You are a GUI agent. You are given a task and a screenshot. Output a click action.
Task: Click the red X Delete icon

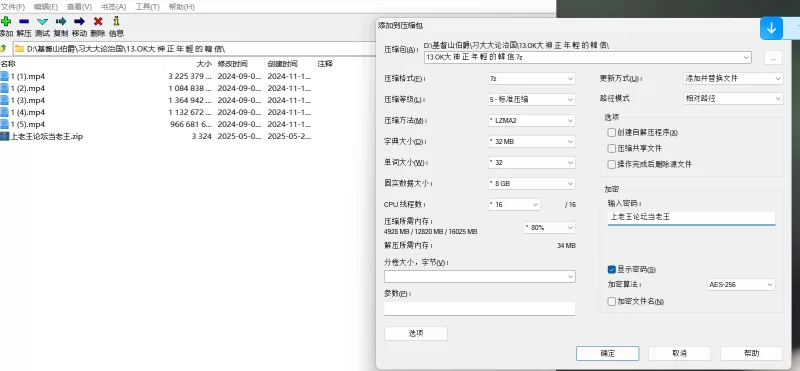98,21
